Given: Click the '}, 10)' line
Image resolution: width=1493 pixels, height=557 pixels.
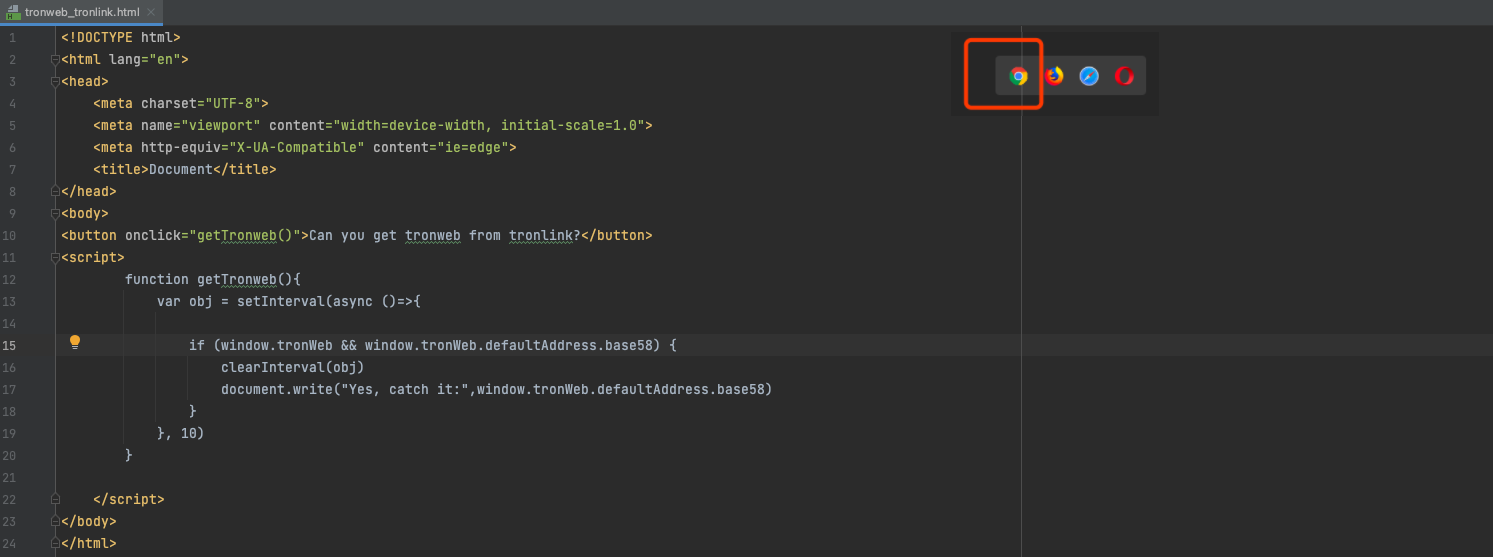Looking at the screenshot, I should pyautogui.click(x=181, y=433).
